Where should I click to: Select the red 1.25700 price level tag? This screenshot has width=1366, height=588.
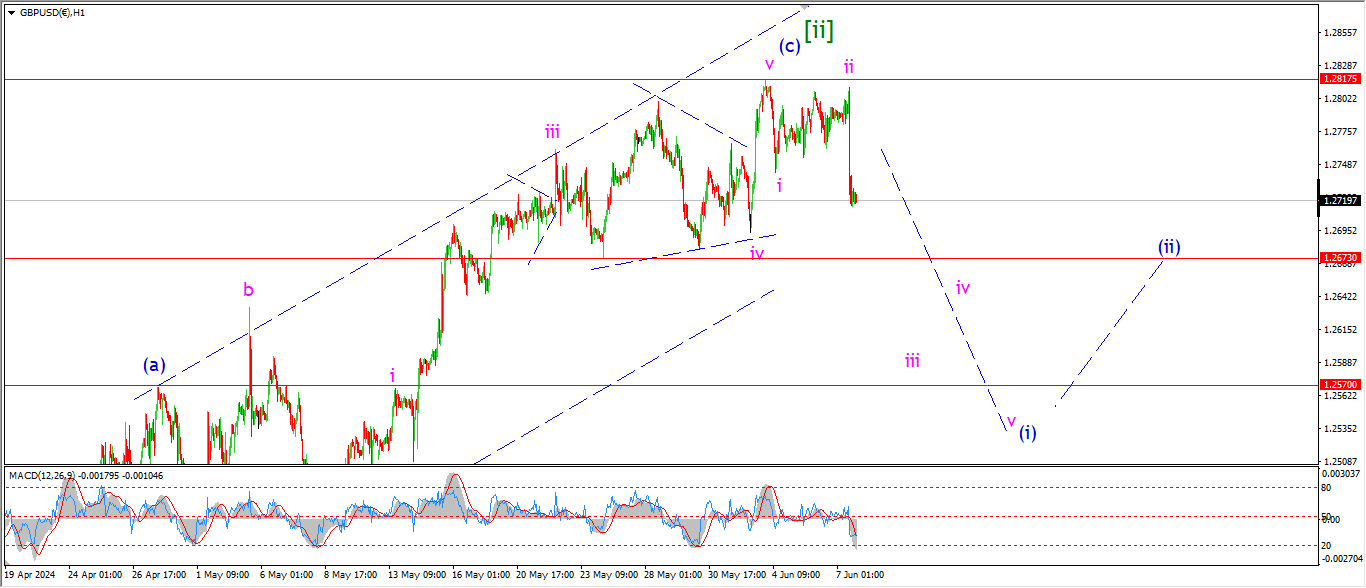[1339, 384]
